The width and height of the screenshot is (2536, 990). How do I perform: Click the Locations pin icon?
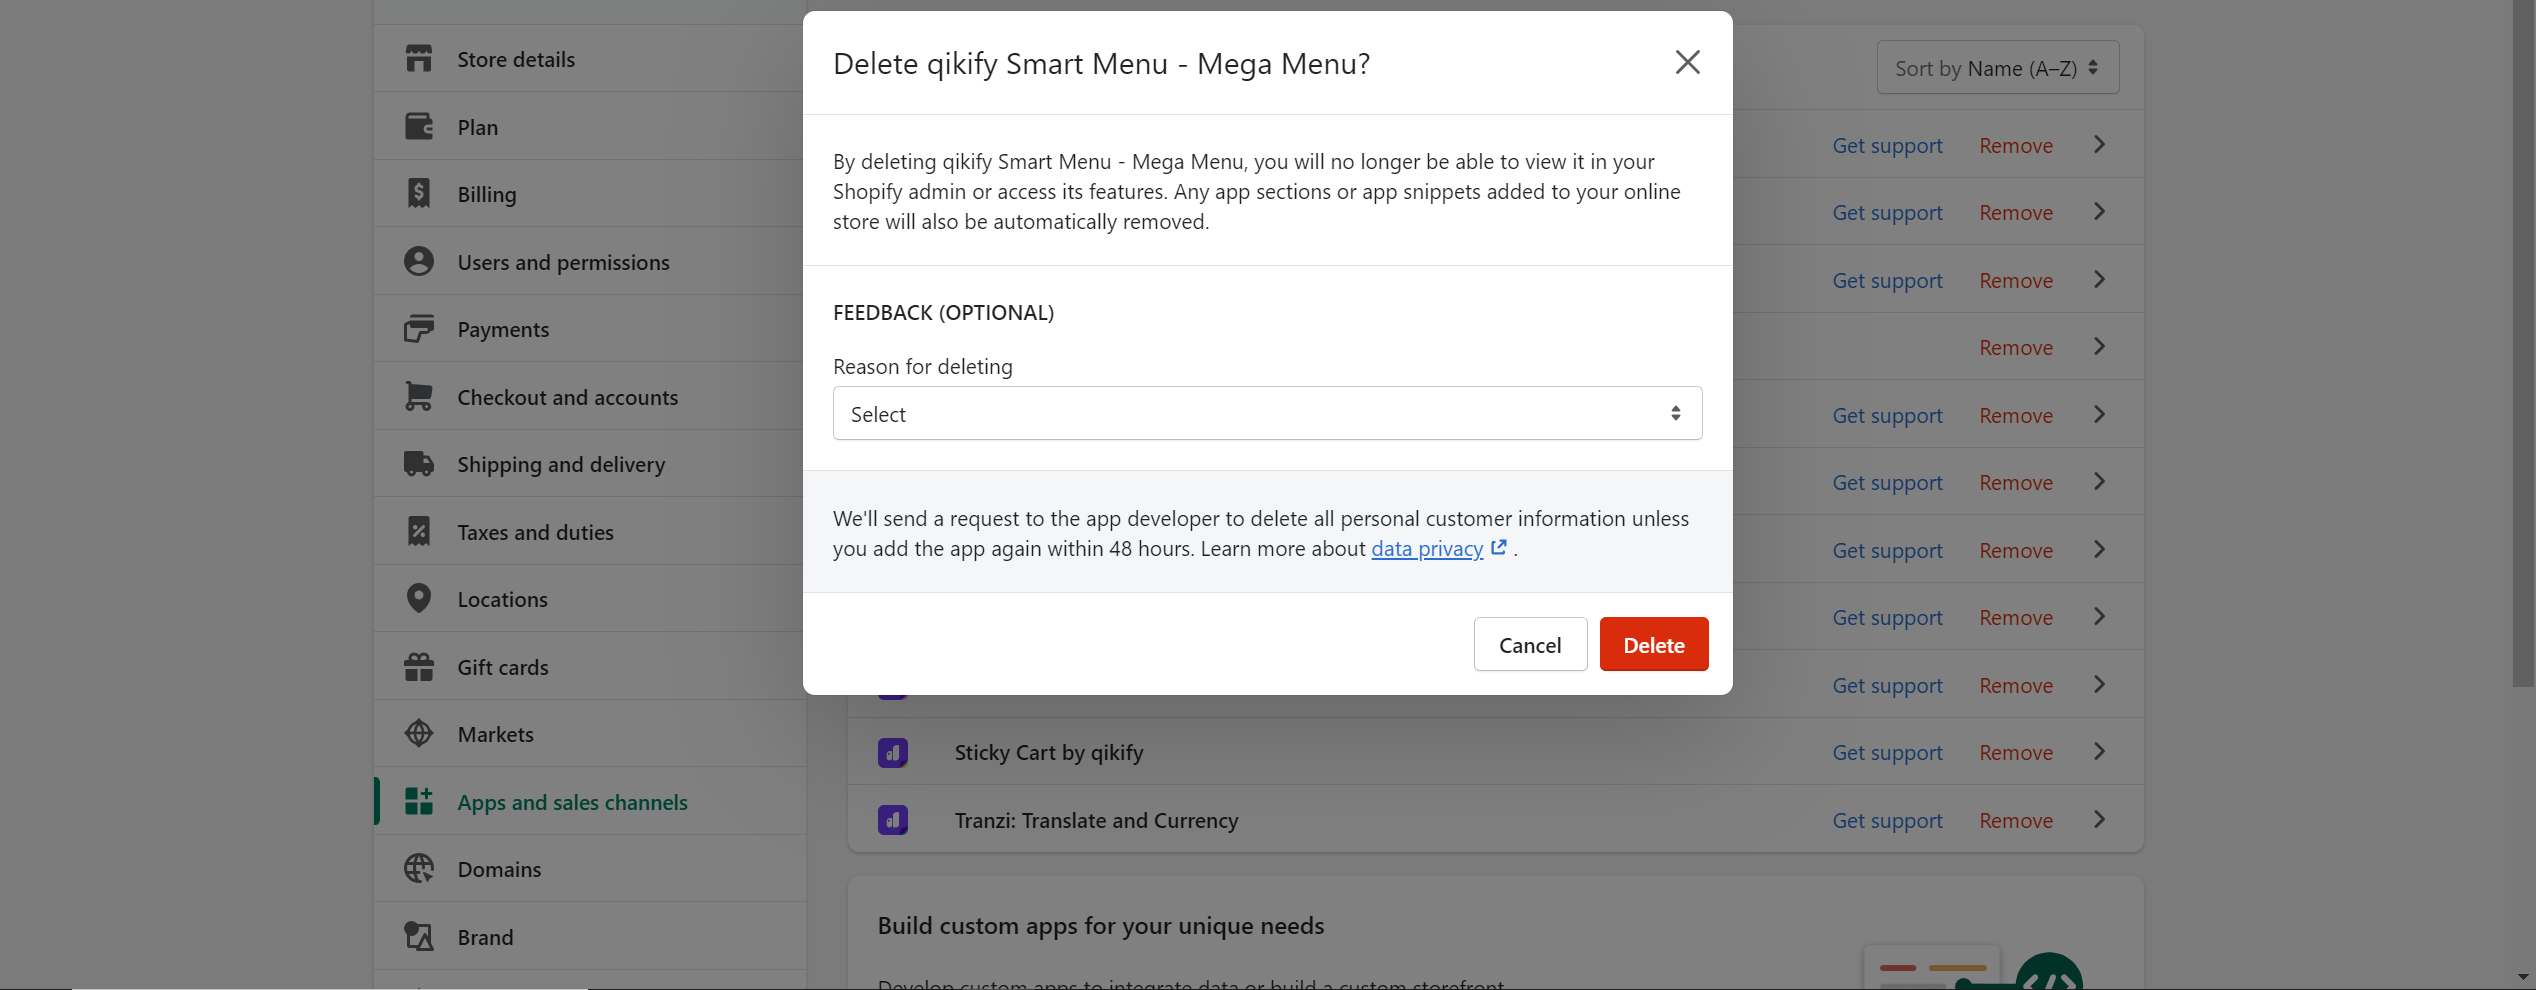419,599
